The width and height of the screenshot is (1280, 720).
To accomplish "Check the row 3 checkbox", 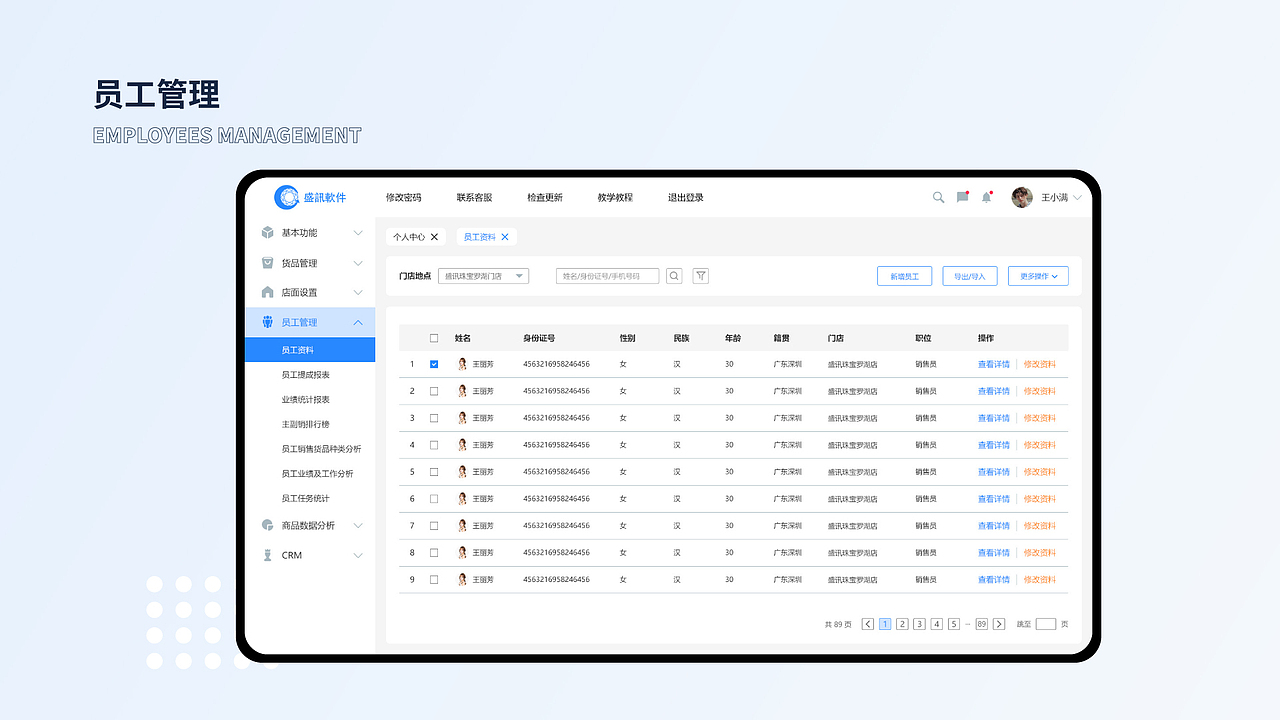I will tap(434, 418).
